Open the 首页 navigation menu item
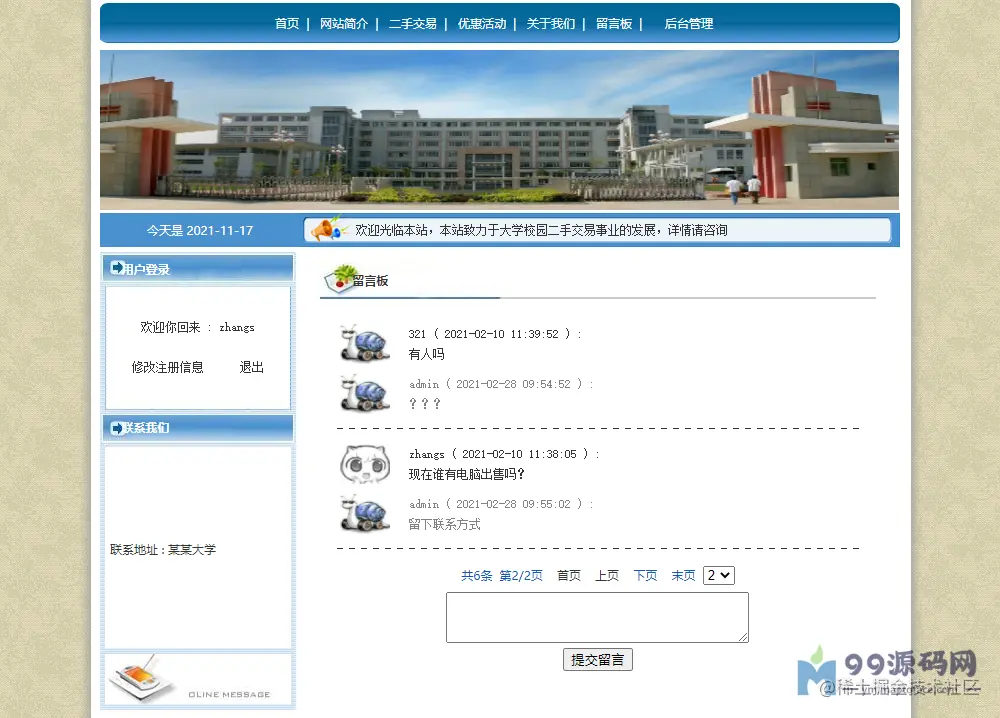 [x=287, y=24]
